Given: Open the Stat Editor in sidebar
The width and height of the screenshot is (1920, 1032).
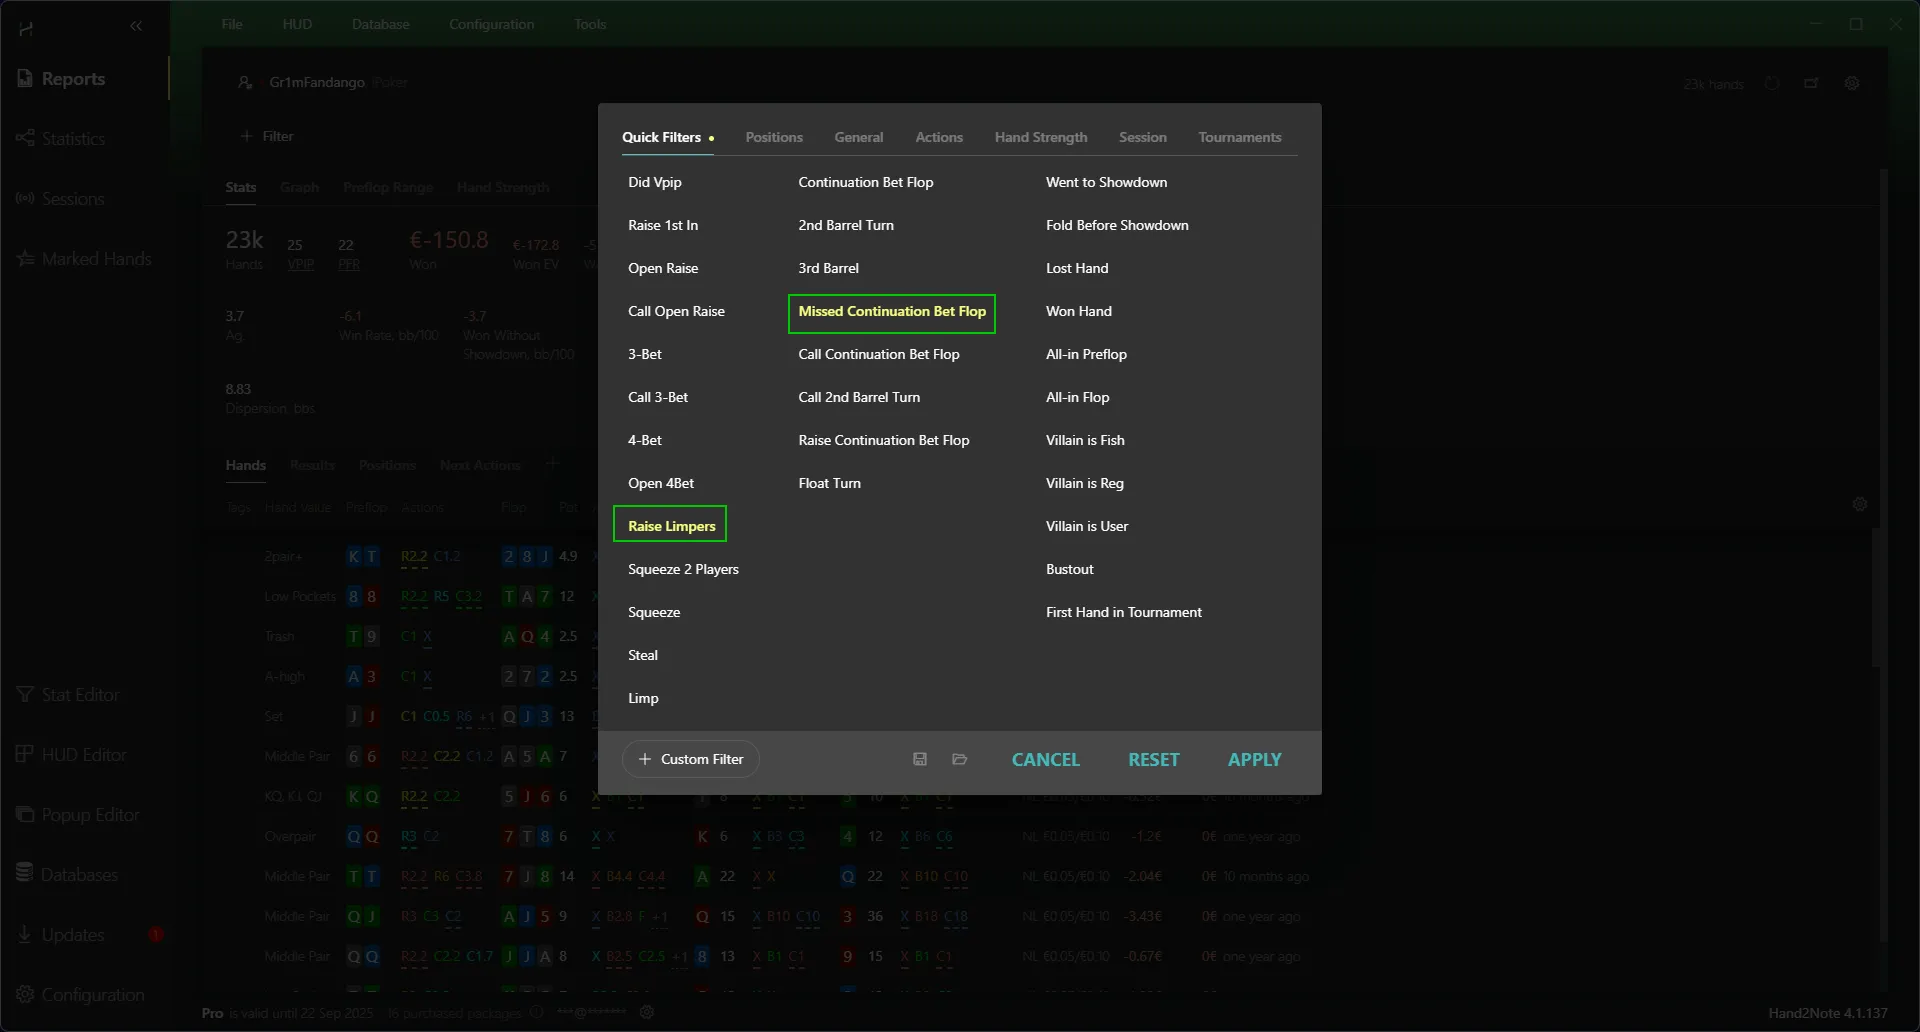Looking at the screenshot, I should (80, 695).
